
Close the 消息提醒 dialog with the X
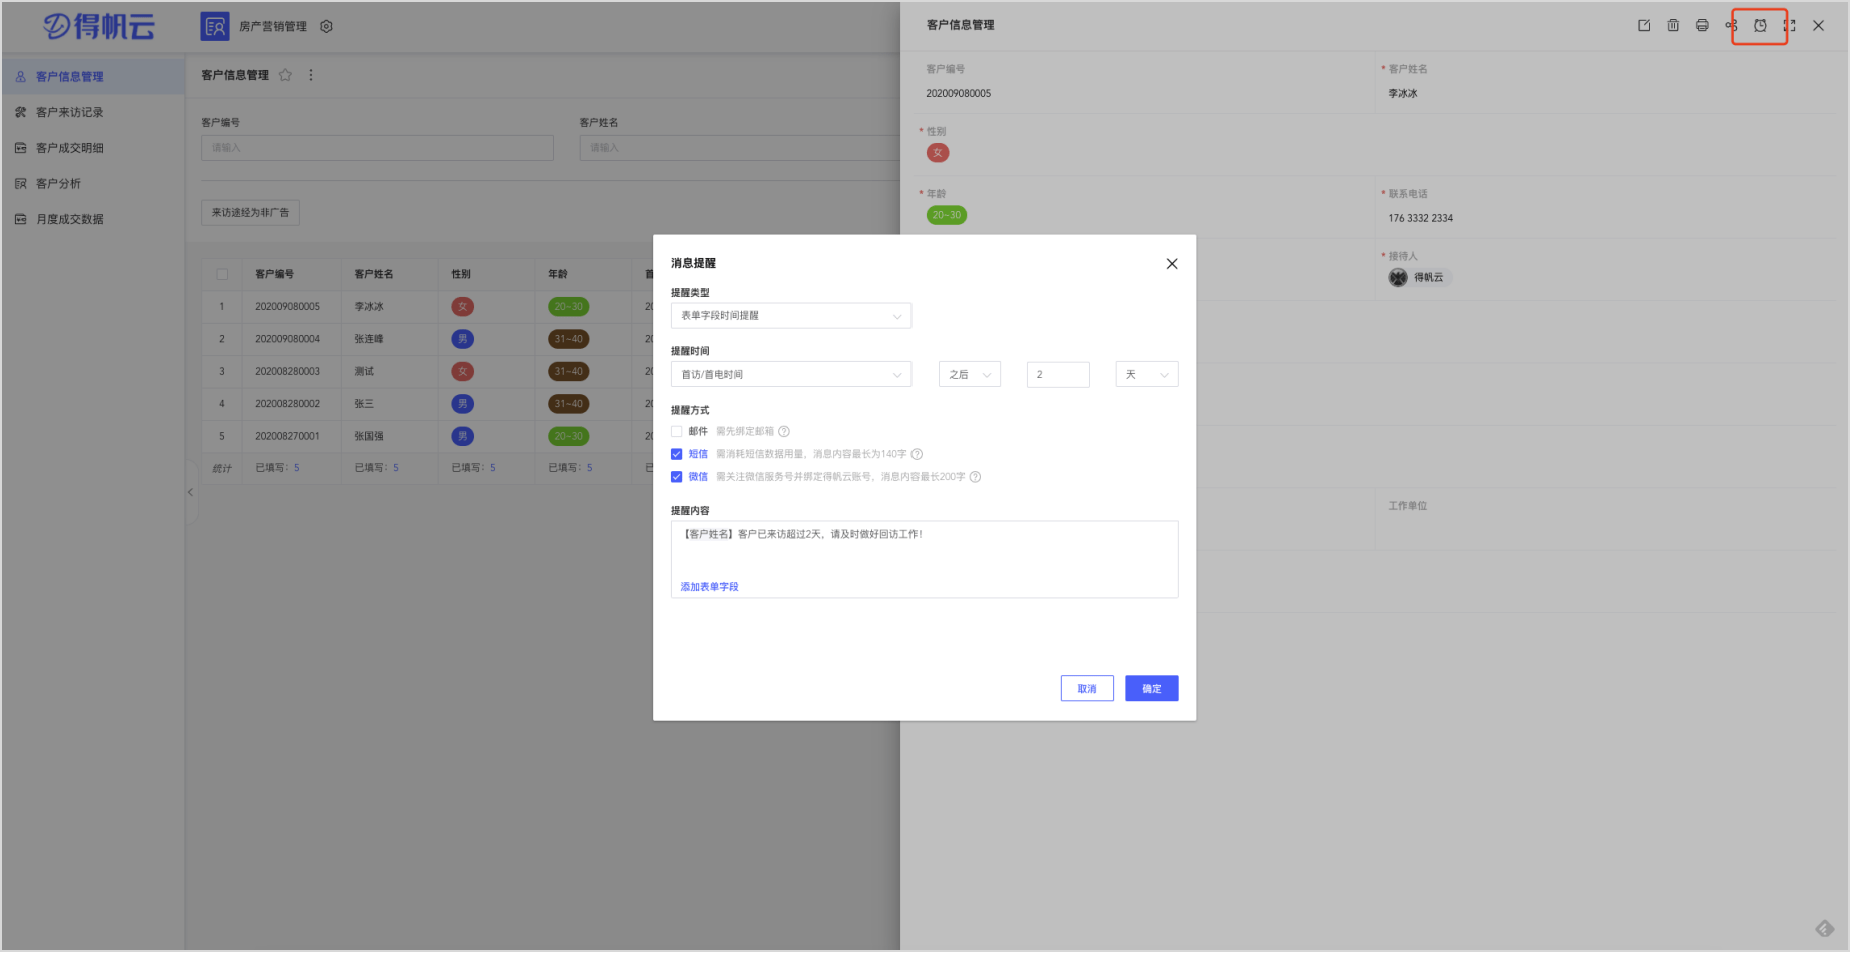click(x=1173, y=264)
